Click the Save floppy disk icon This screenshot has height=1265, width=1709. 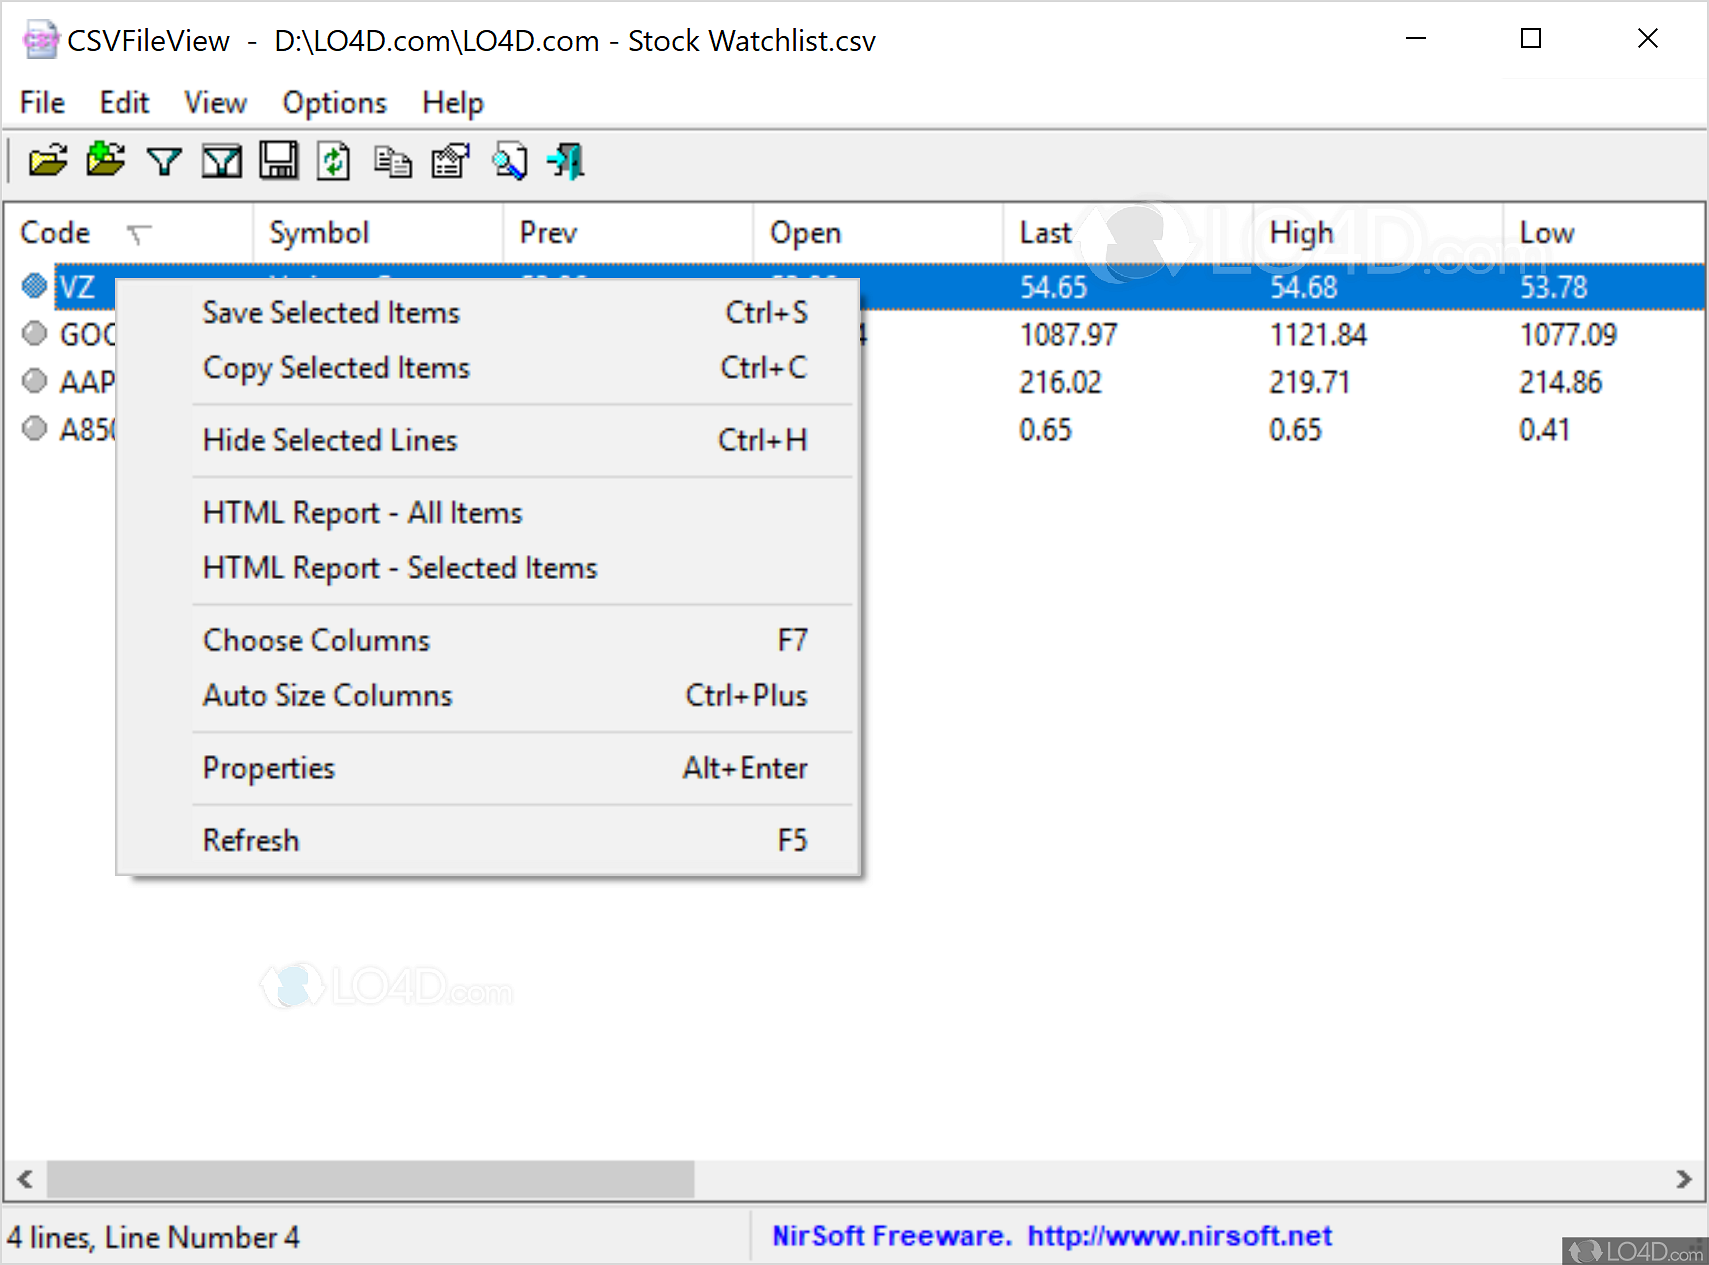click(x=279, y=161)
